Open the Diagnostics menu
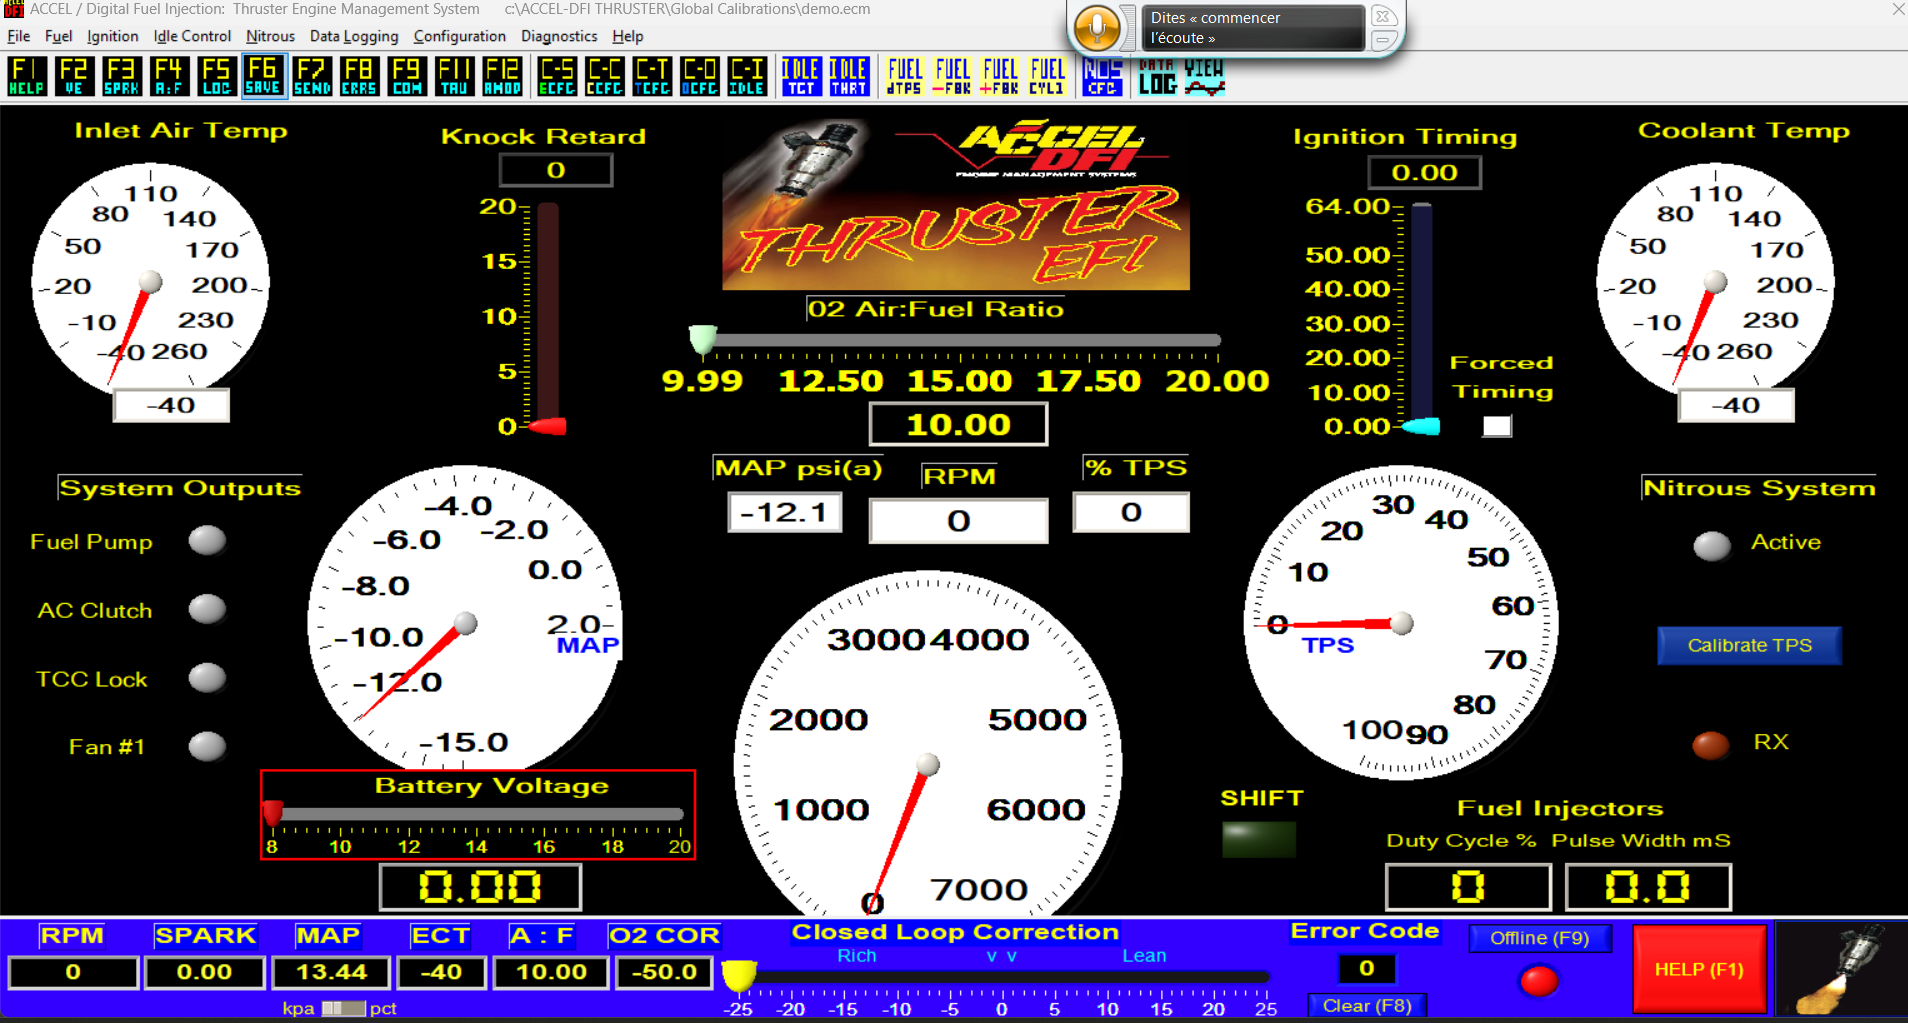Image resolution: width=1908 pixels, height=1023 pixels. click(559, 36)
